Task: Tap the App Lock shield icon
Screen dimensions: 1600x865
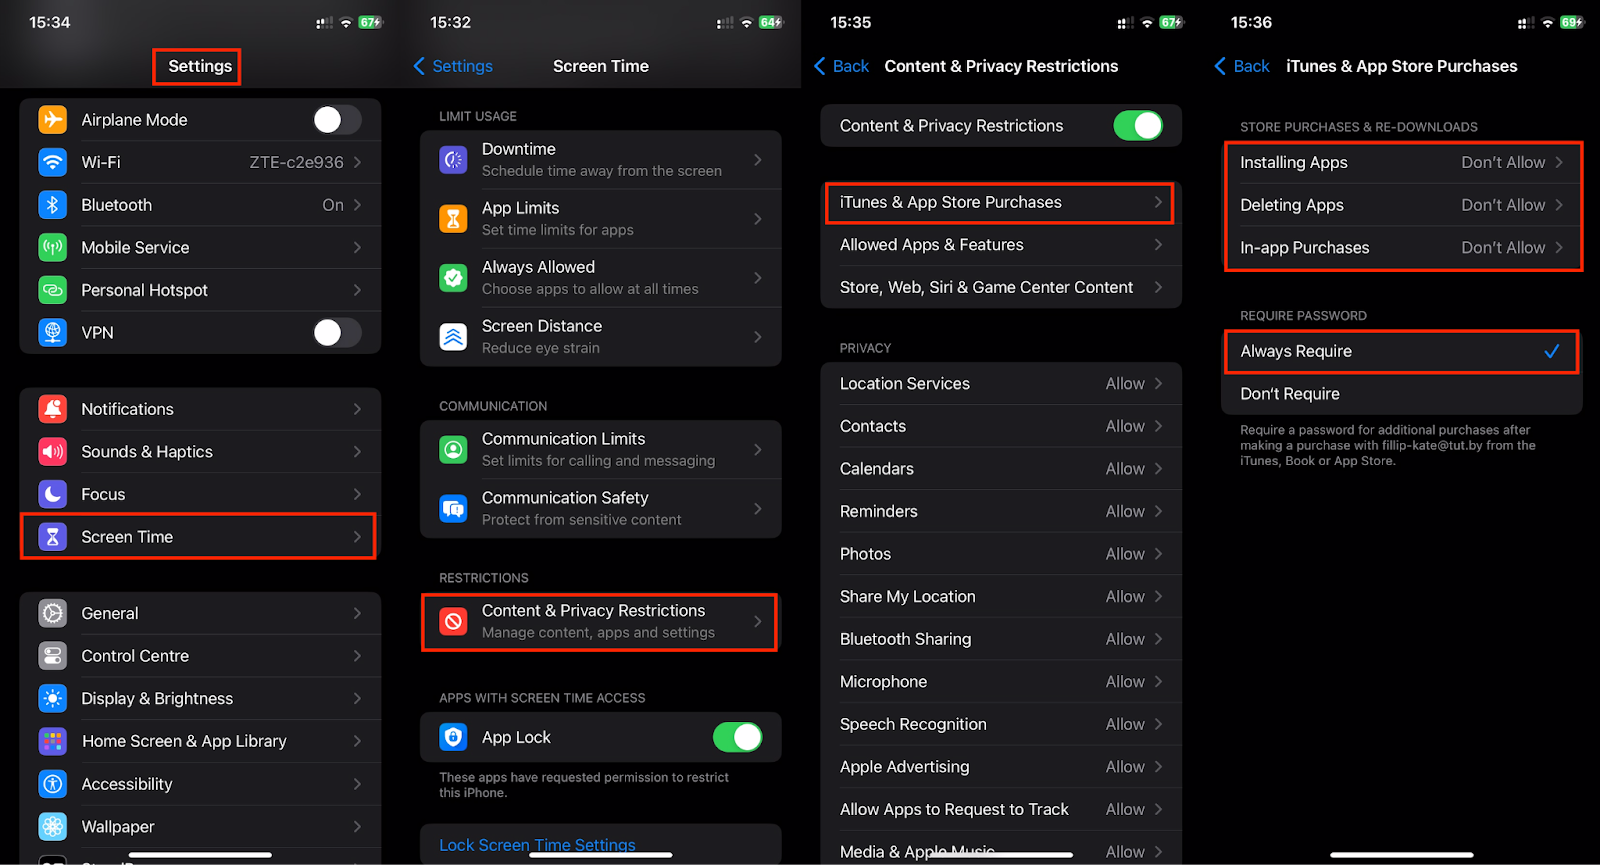Action: [x=453, y=737]
